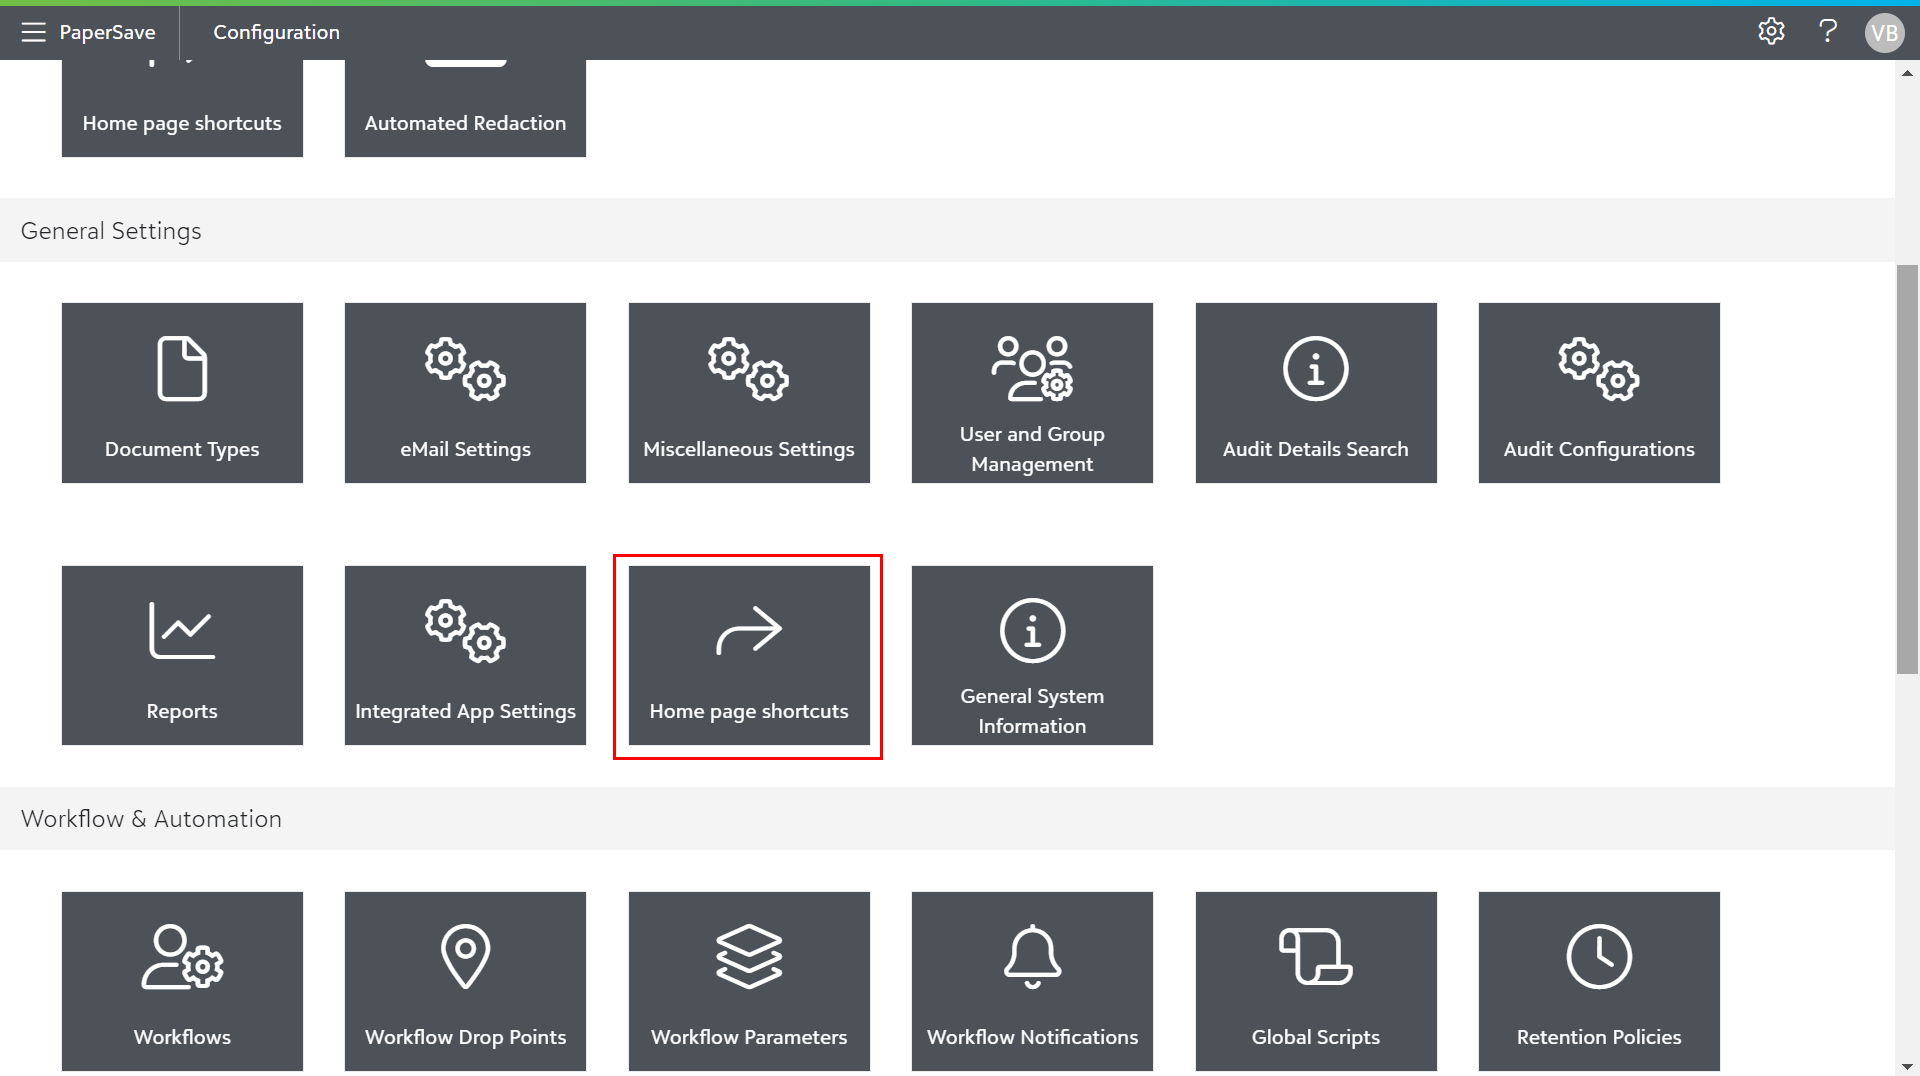Click the settings gear icon in header

[x=1771, y=32]
